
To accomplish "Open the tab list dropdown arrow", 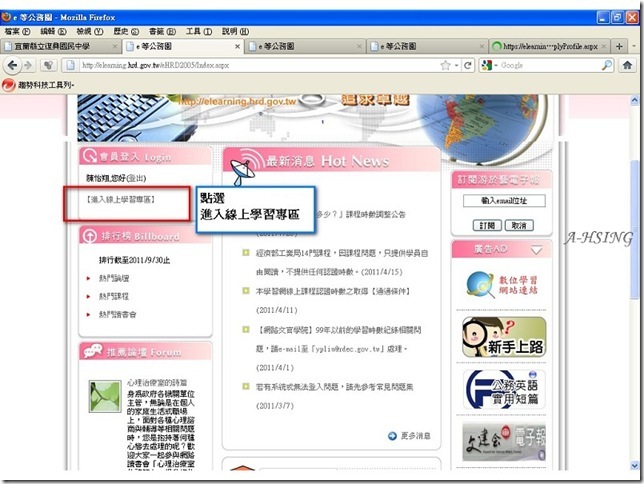I will coord(634,46).
